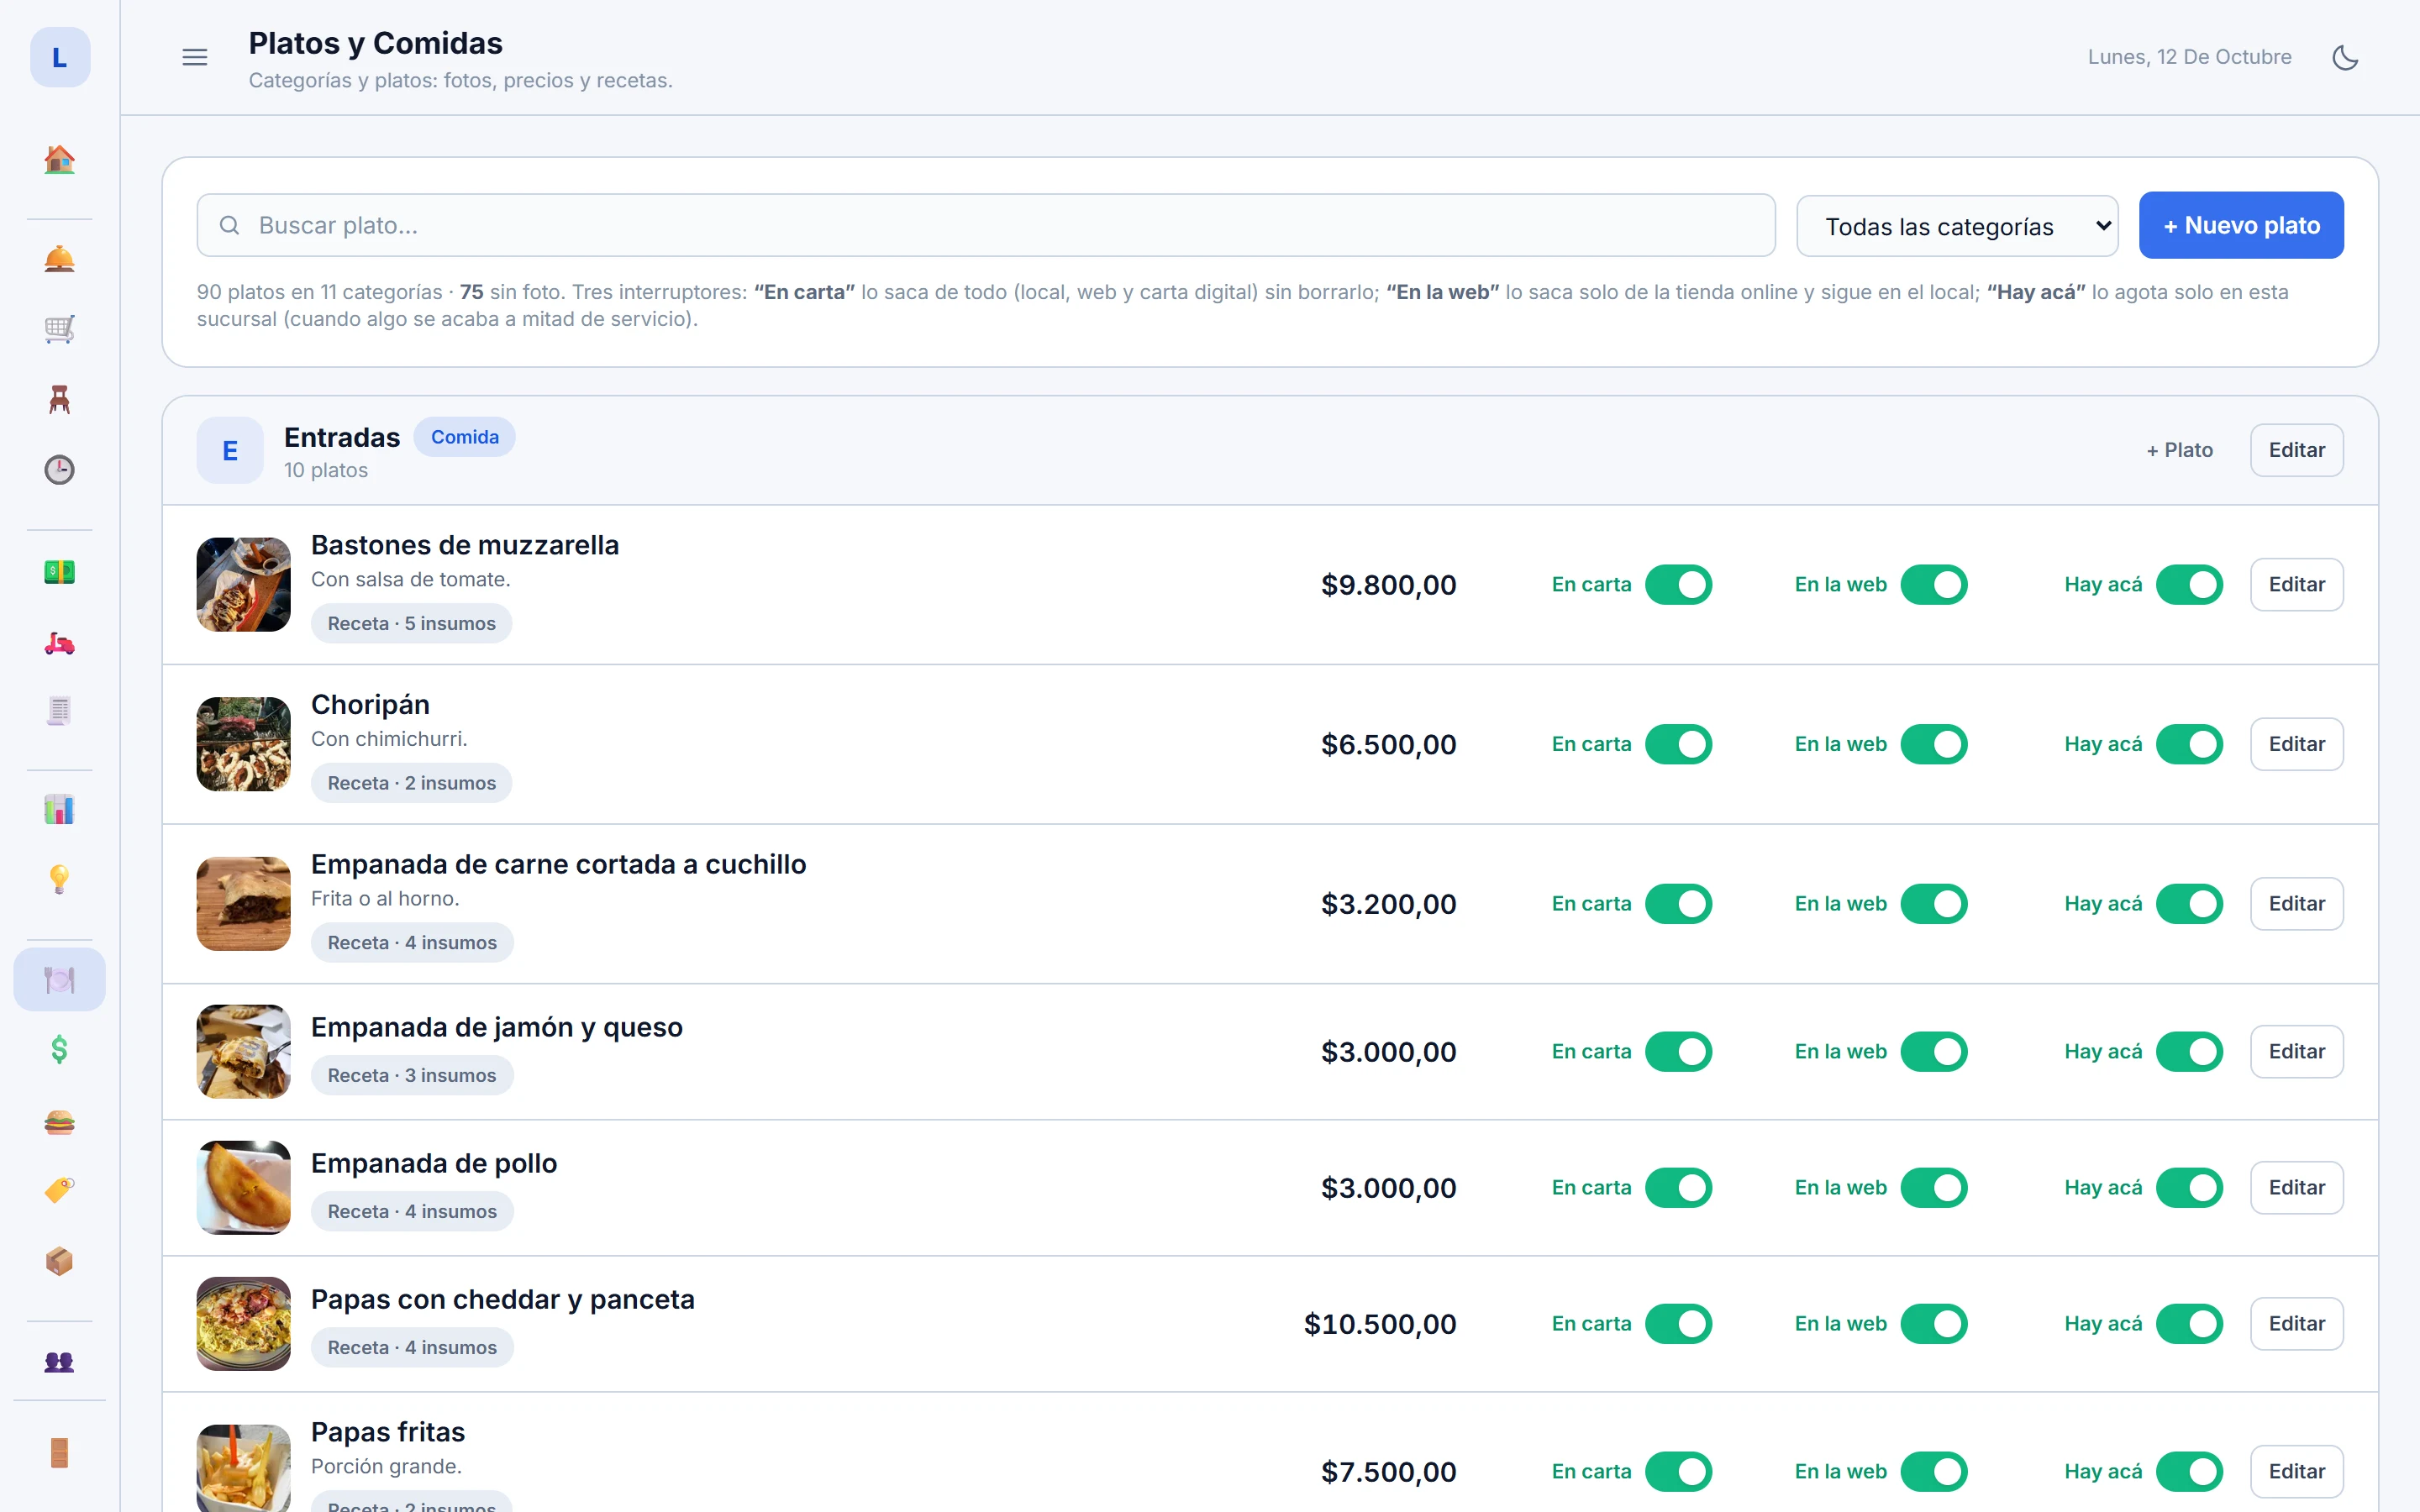Edit the Entradas category
Screen dimensions: 2420x1512
coord(2296,450)
